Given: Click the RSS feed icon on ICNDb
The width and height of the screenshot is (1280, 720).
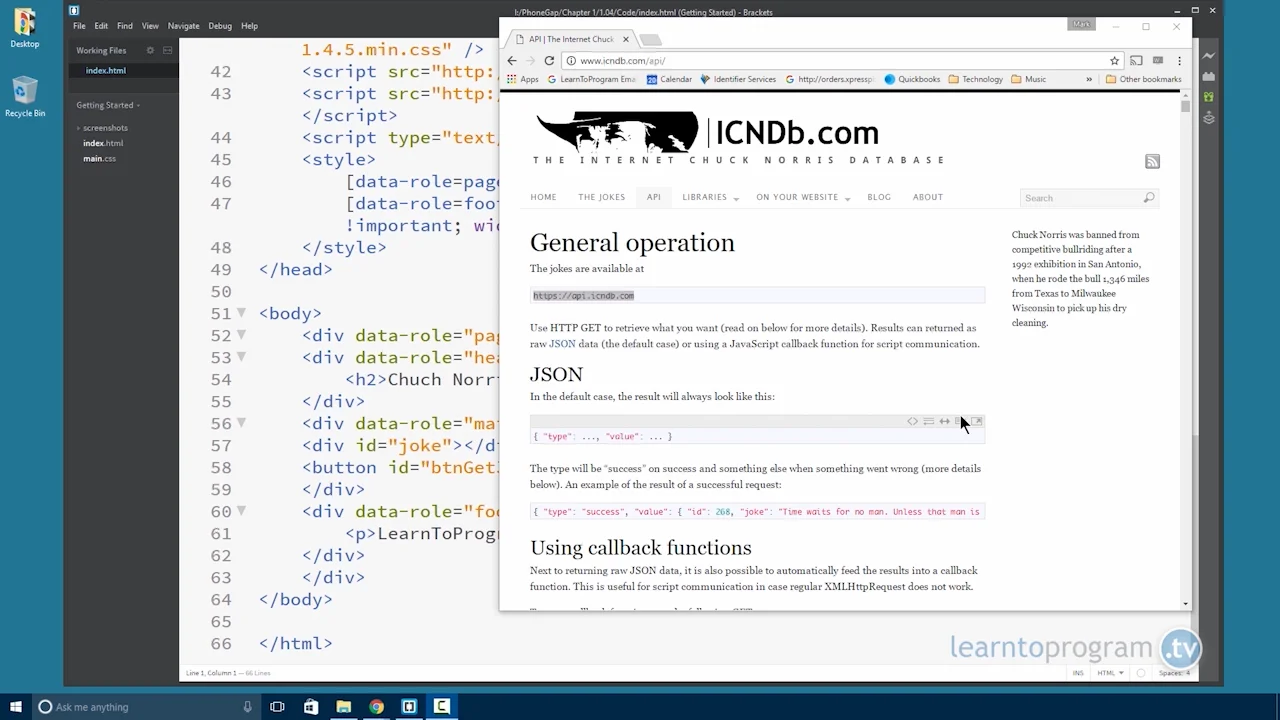Looking at the screenshot, I should coord(1152,161).
